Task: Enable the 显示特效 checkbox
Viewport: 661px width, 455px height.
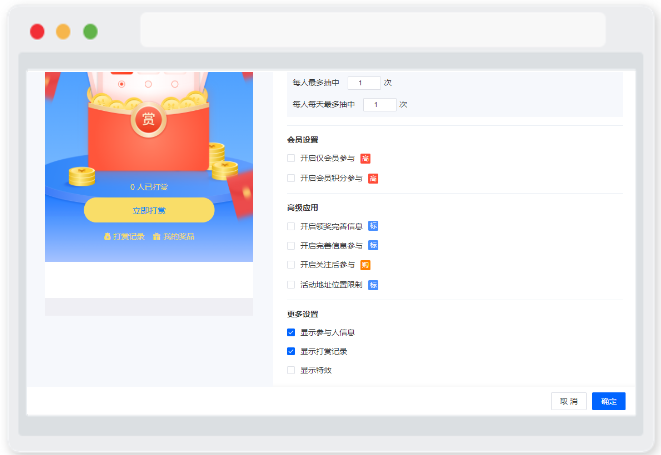Action: 291,370
